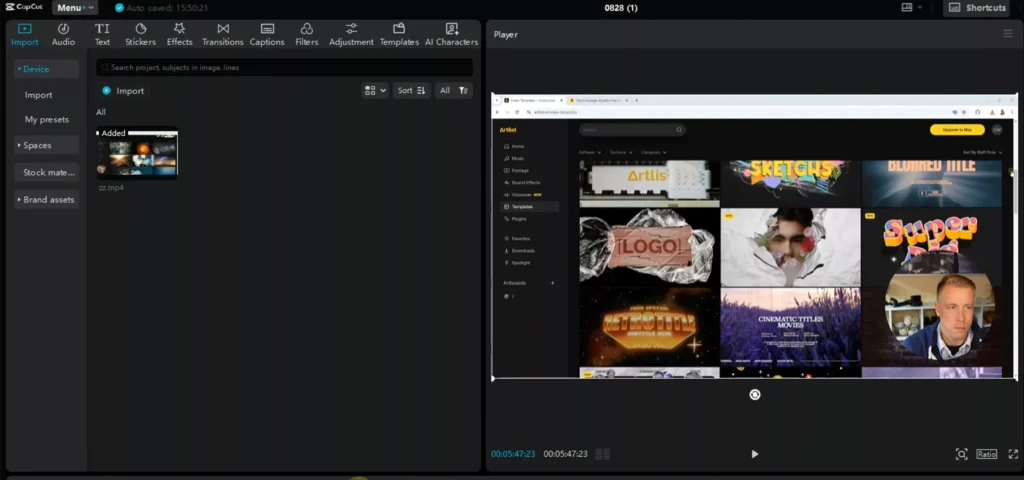
Task: Open the Player panel menu icon
Action: click(x=1008, y=34)
